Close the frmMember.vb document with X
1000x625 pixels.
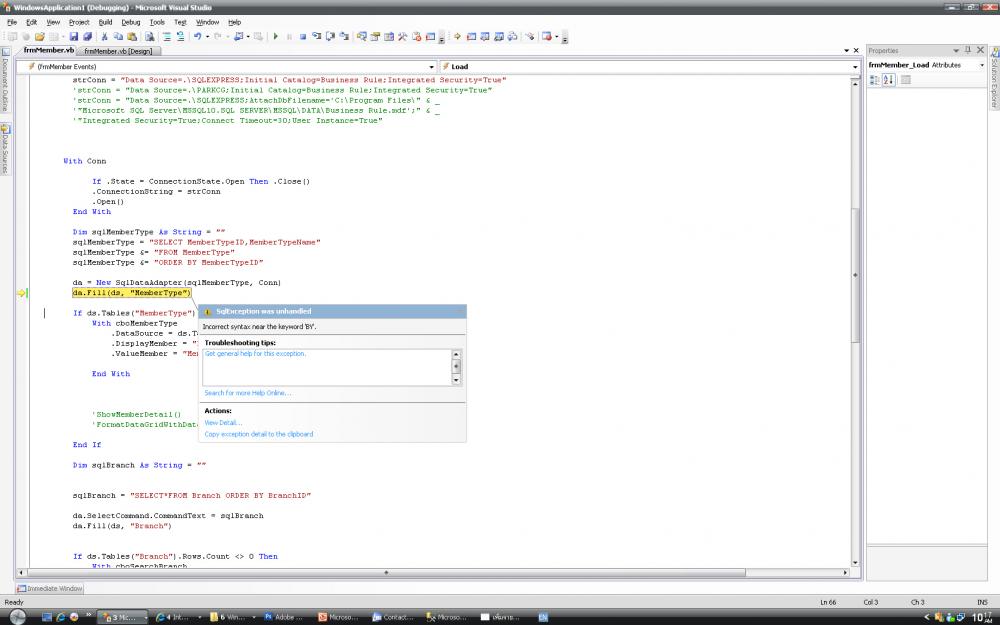pyautogui.click(x=856, y=50)
